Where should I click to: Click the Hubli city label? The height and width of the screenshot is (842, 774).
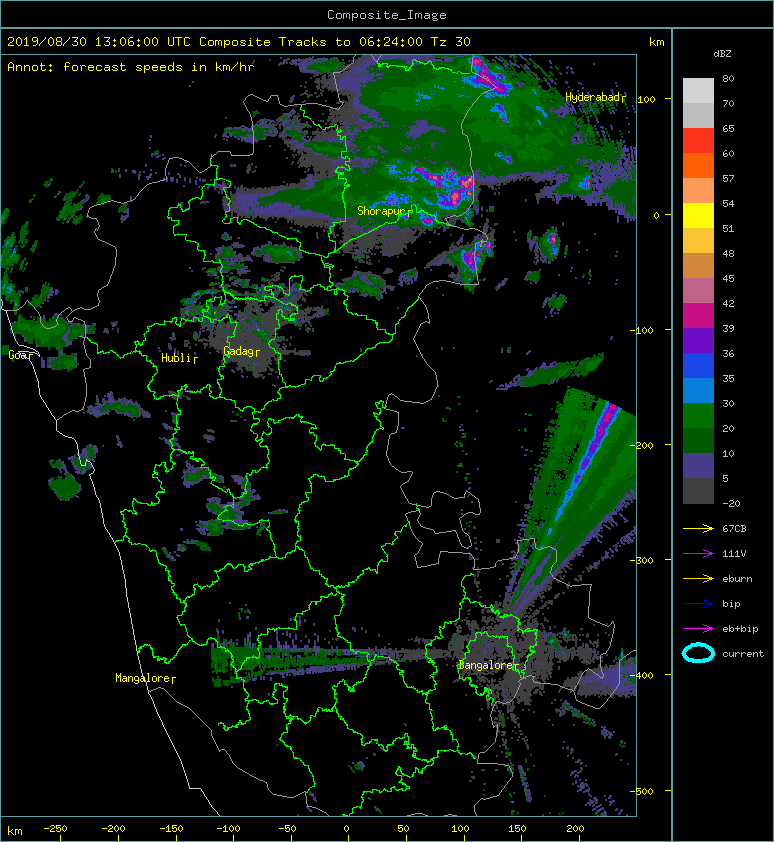click(176, 358)
